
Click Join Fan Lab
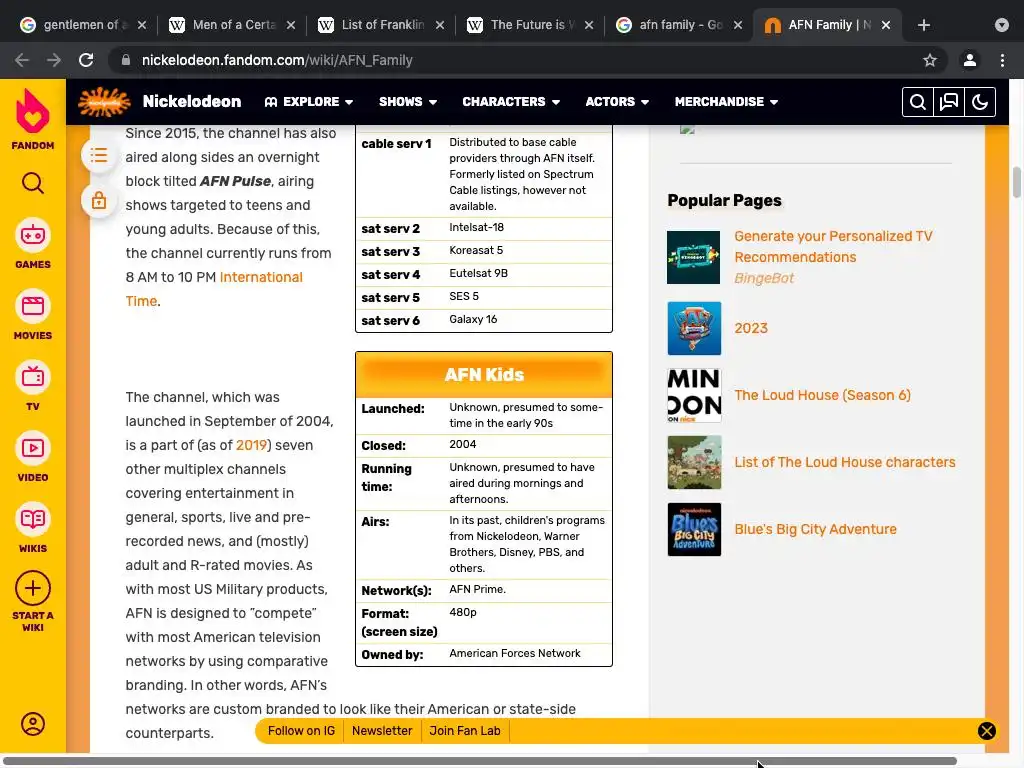(x=464, y=731)
